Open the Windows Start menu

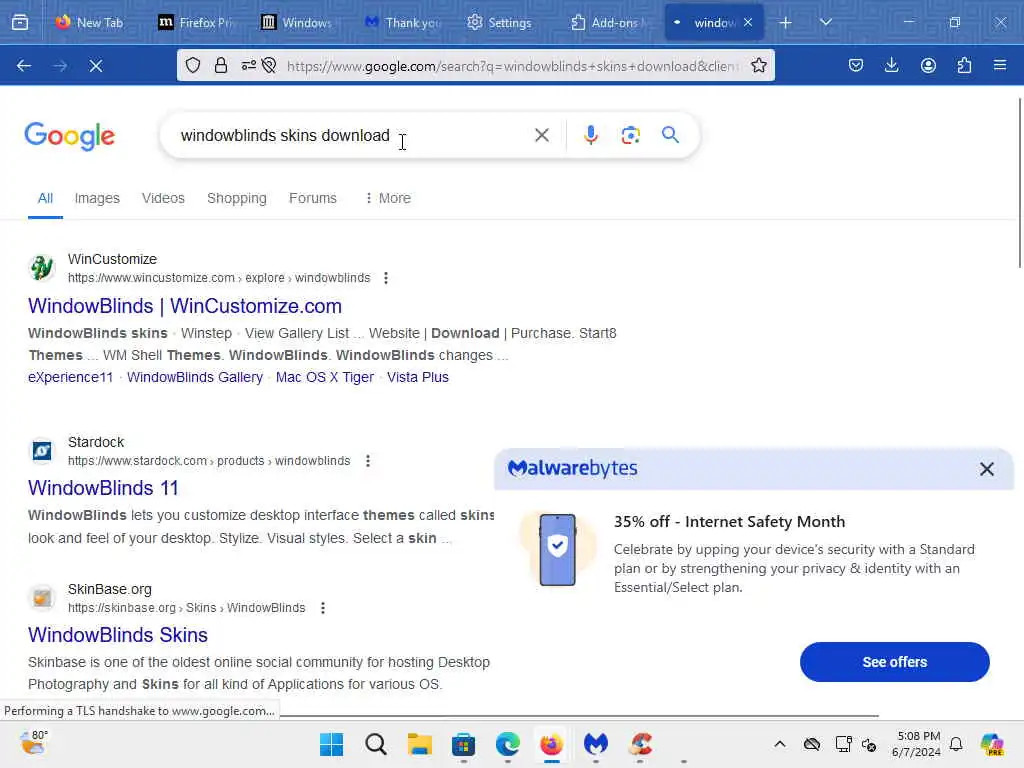[x=331, y=744]
